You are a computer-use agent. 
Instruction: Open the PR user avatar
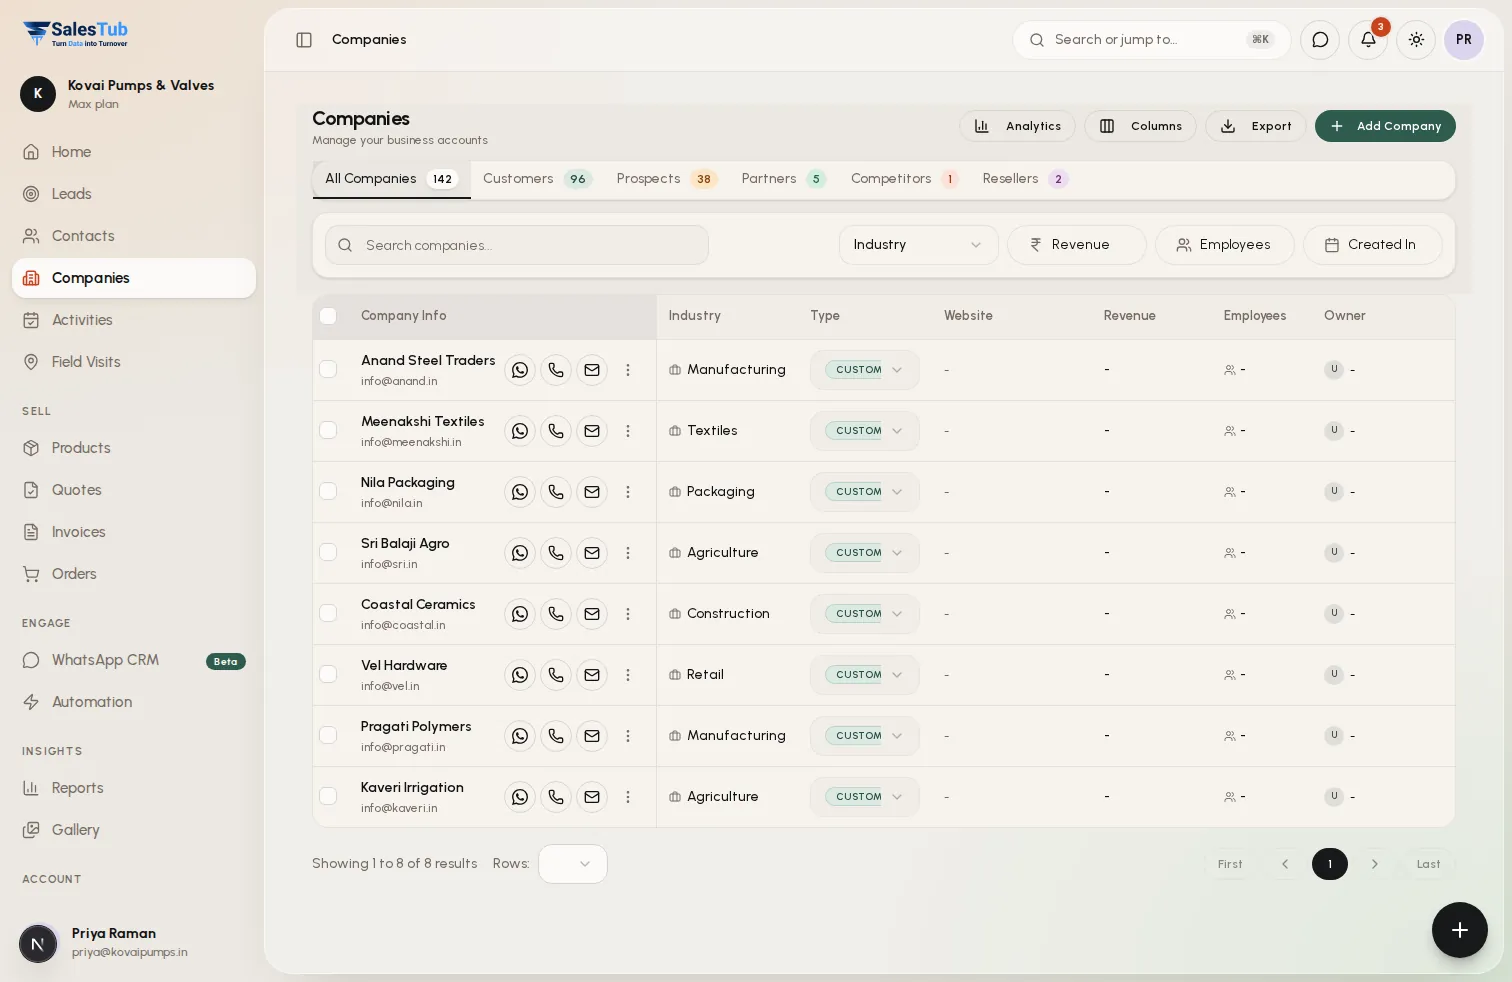(x=1464, y=40)
